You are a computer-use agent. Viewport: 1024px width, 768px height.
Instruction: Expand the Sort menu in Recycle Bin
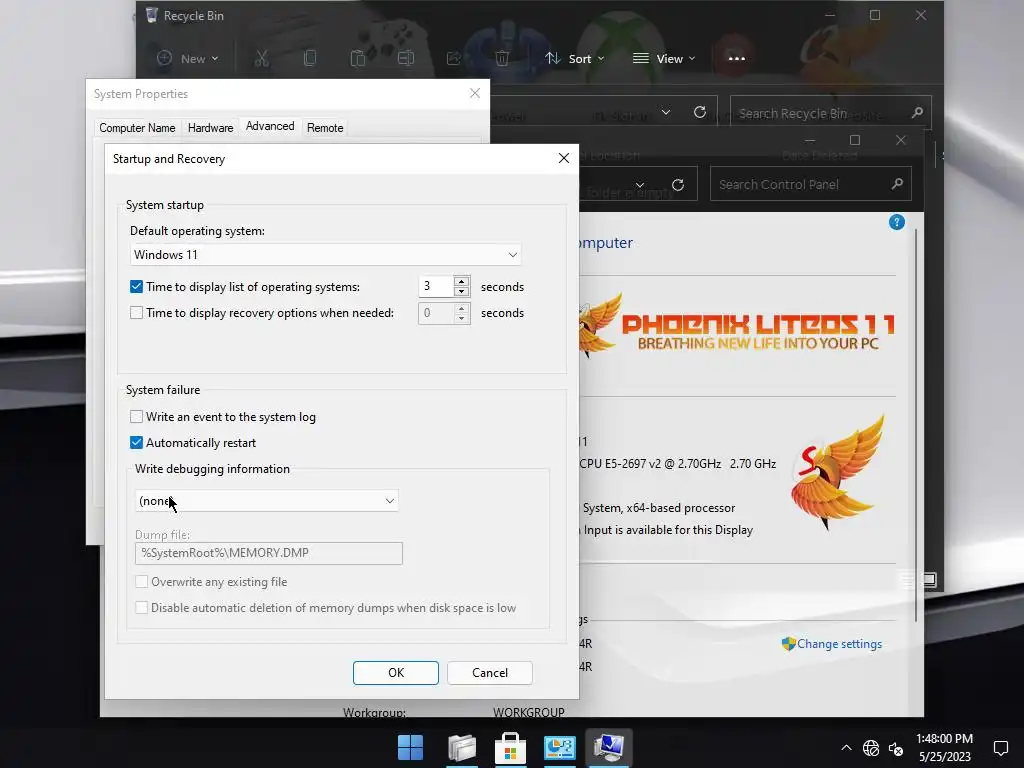575,59
